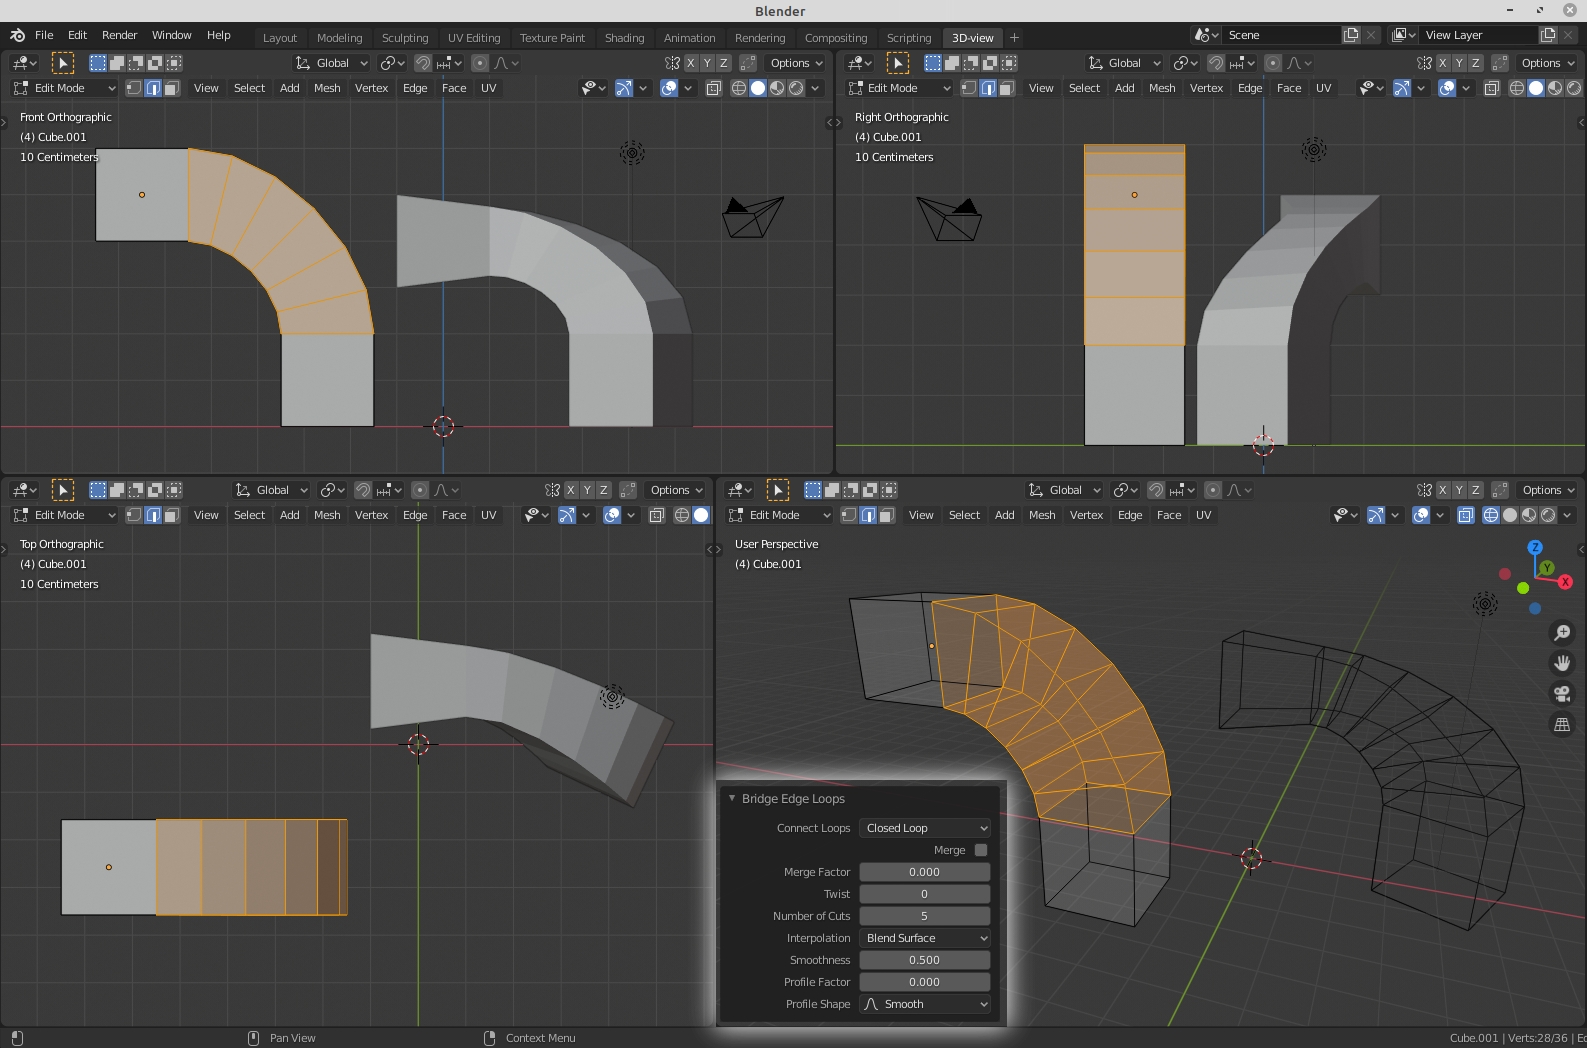1587x1048 pixels.
Task: Select face select mode in front viewport
Action: point(172,88)
